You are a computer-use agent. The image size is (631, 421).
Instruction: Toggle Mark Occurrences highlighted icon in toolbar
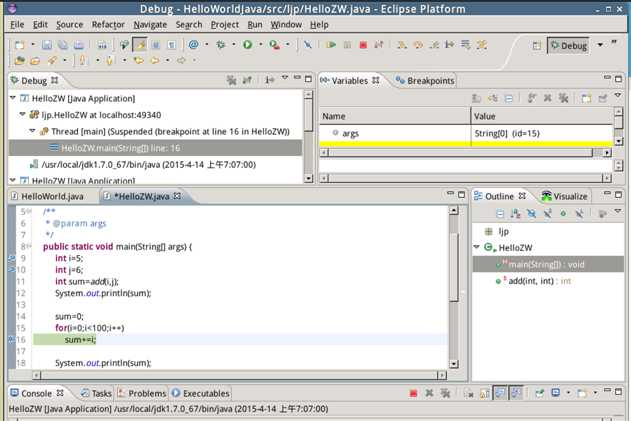click(x=140, y=45)
